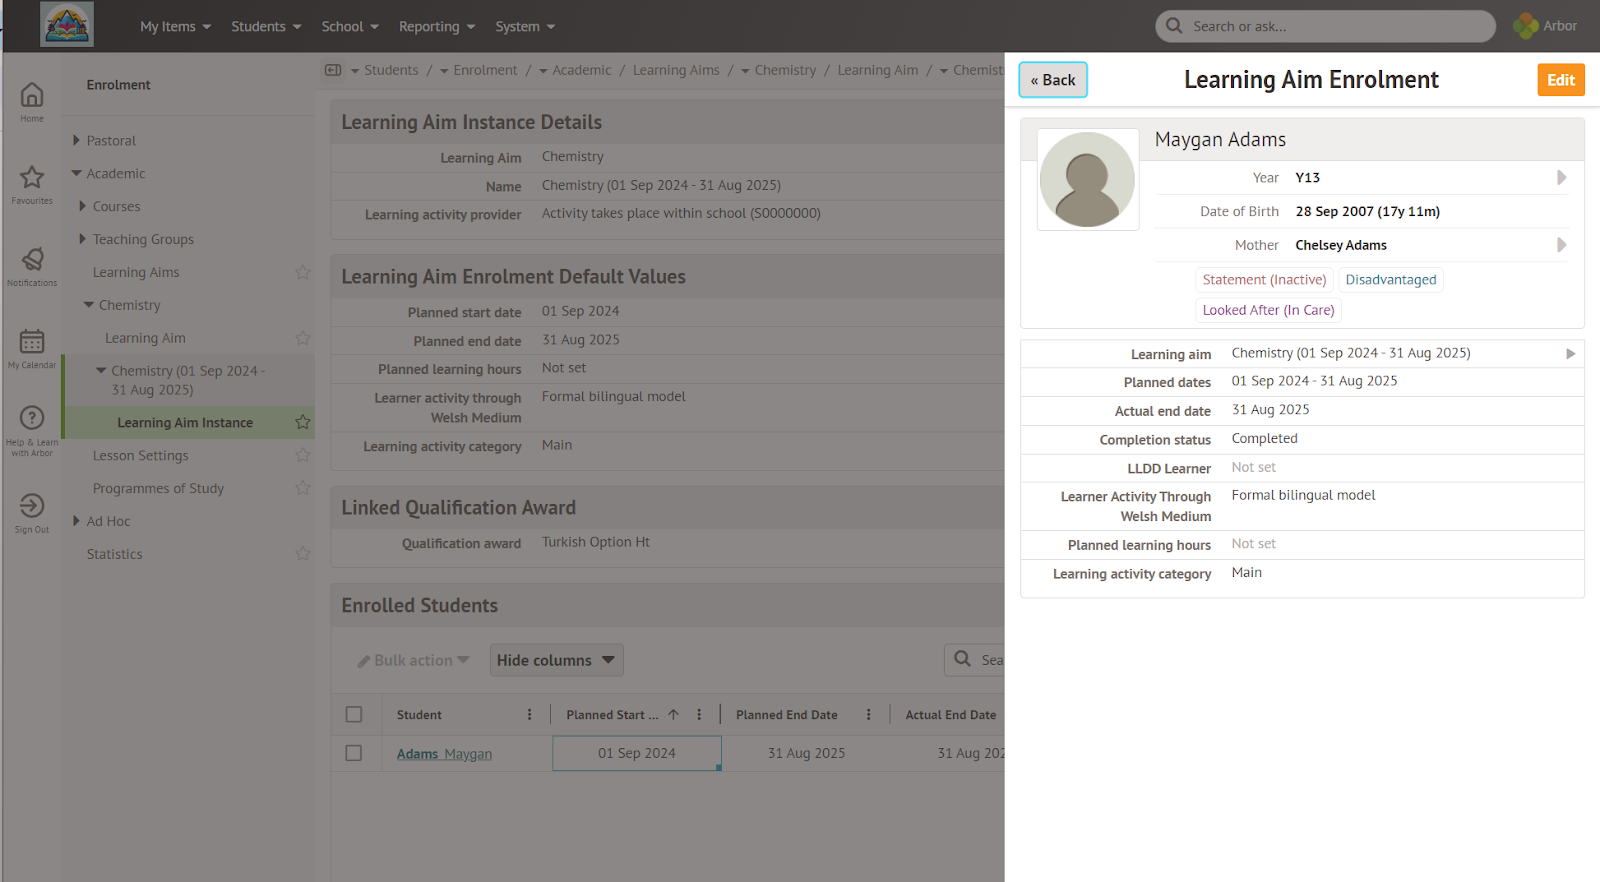Open the Hide columns dropdown
The height and width of the screenshot is (882, 1600).
(556, 660)
